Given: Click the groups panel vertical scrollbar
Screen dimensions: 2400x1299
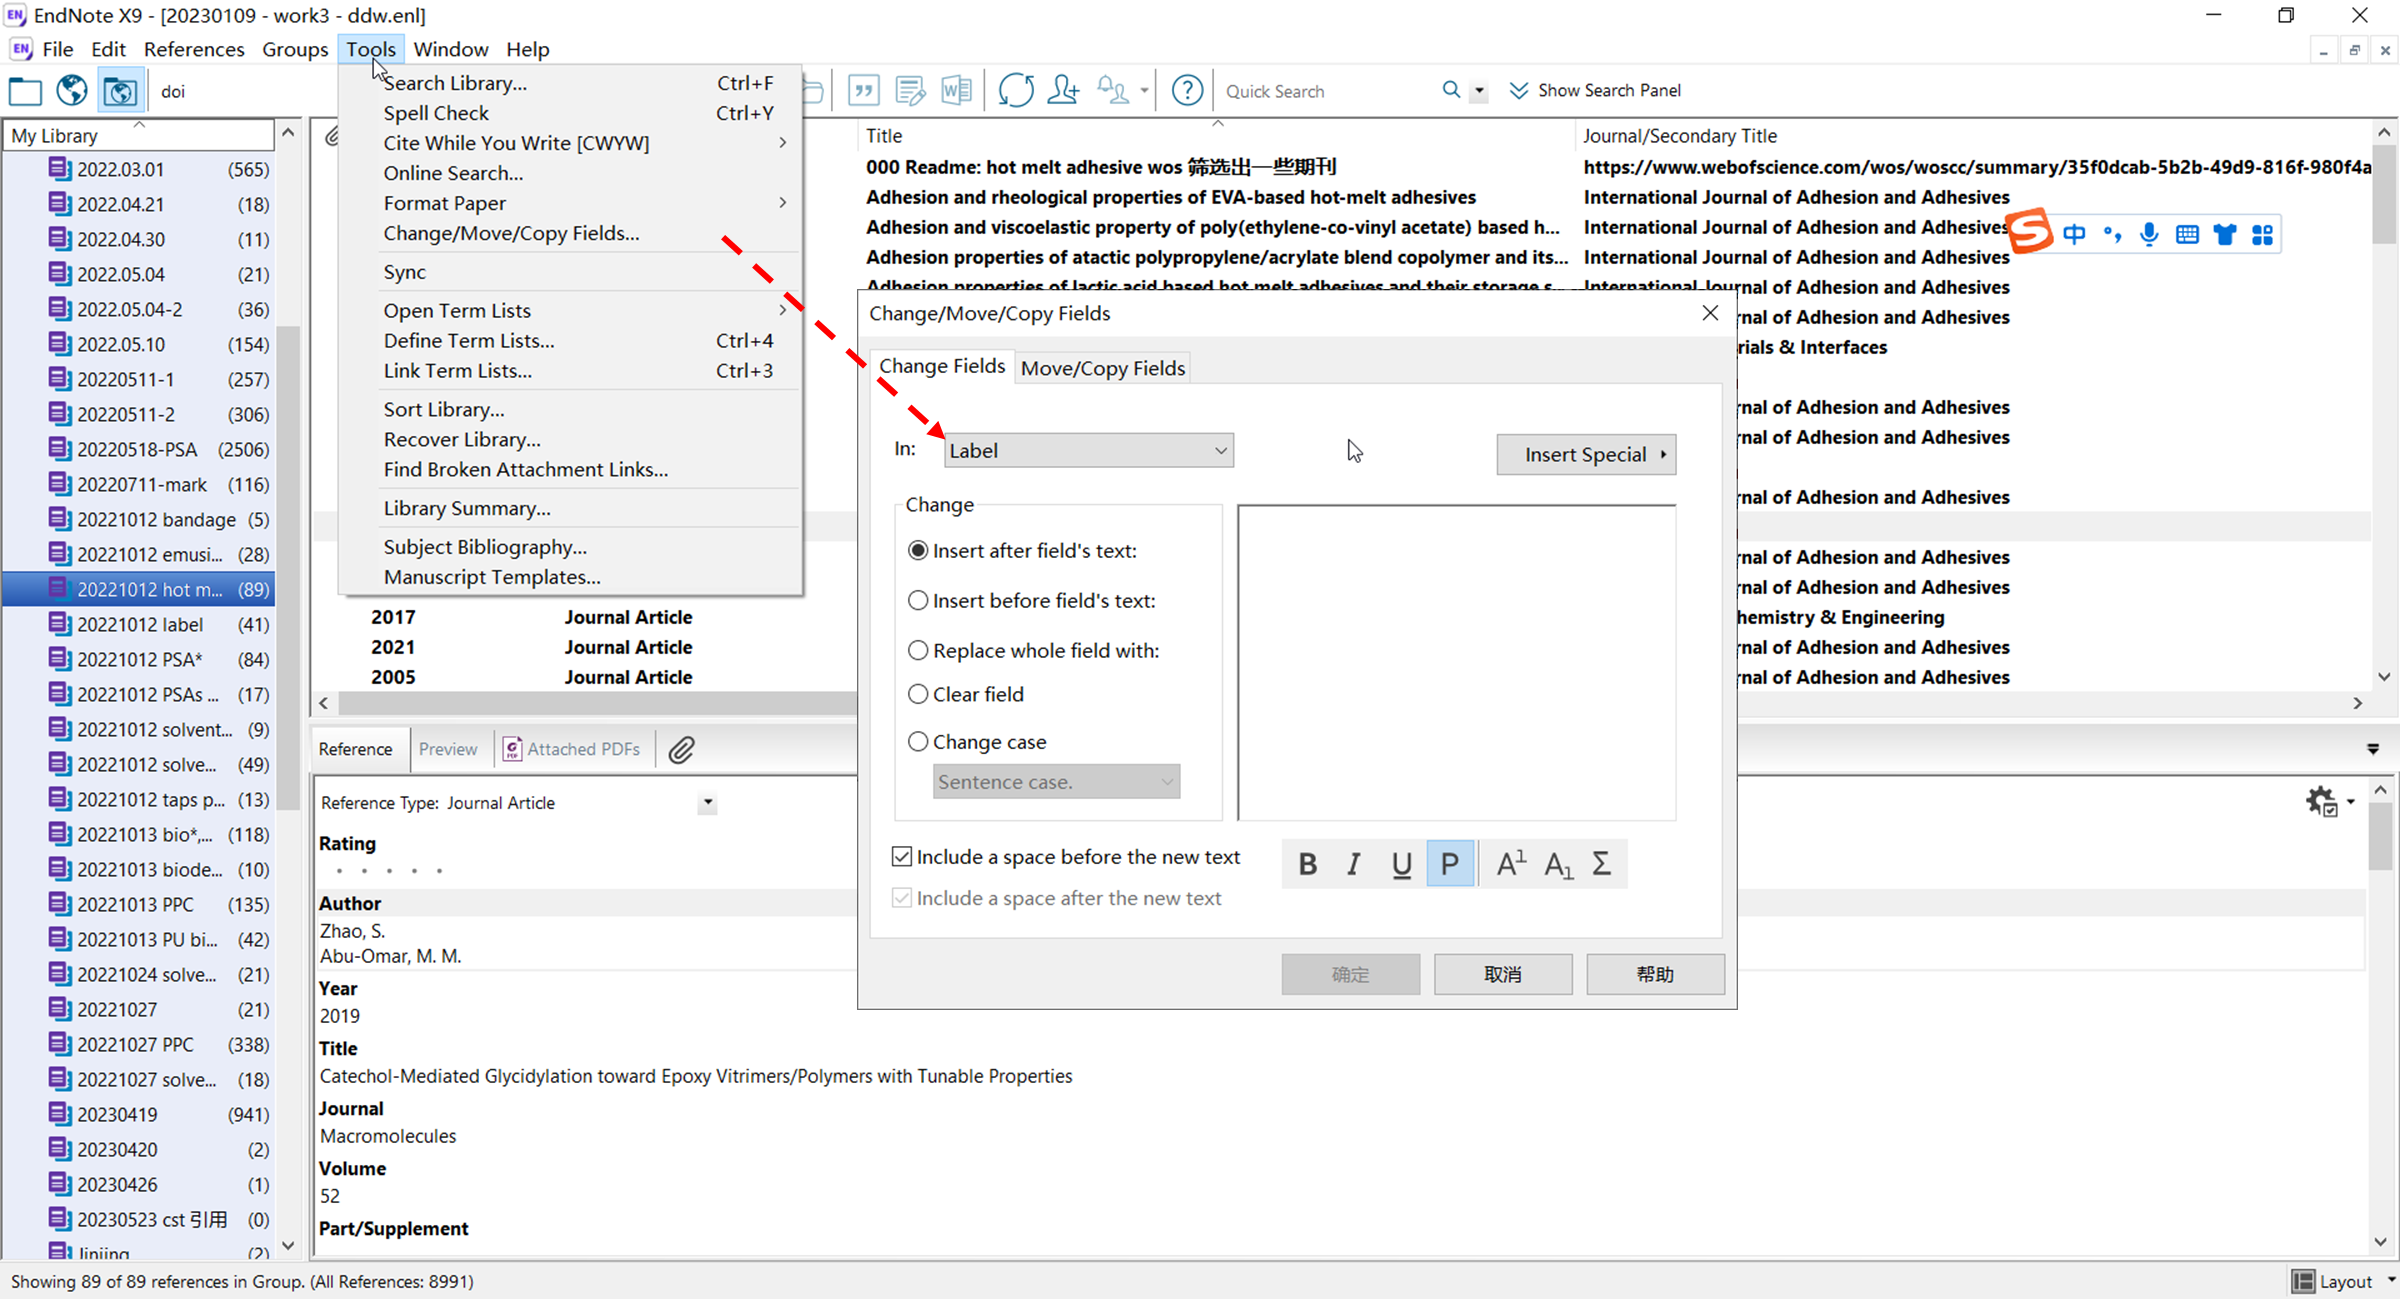Looking at the screenshot, I should tap(288, 566).
